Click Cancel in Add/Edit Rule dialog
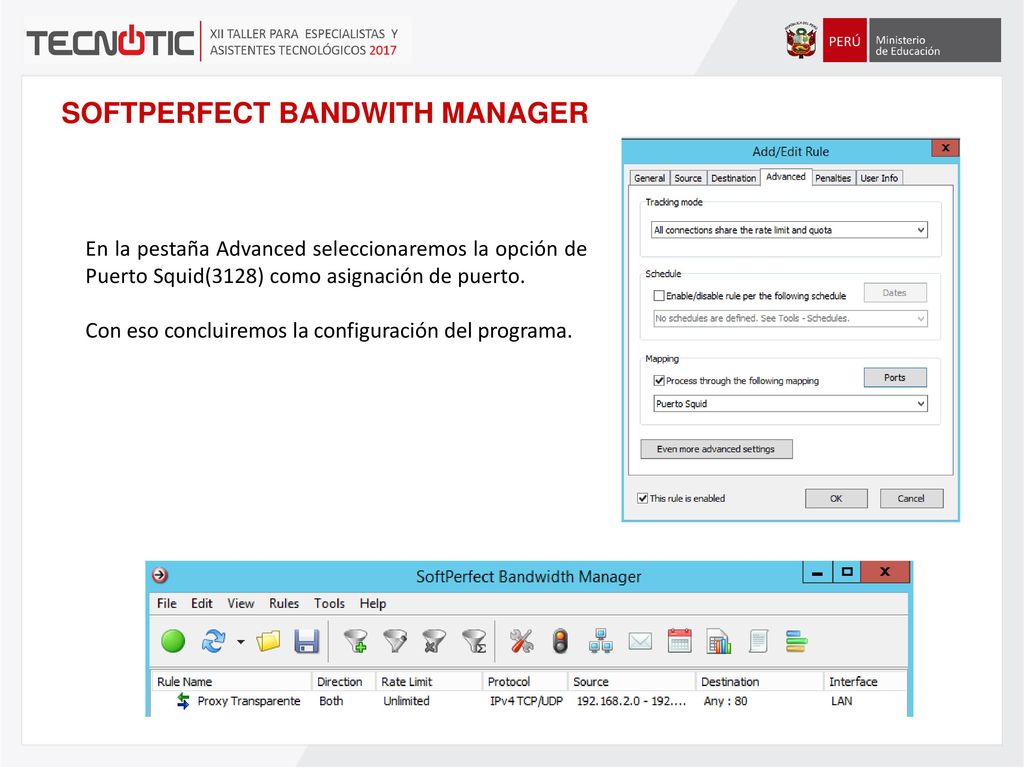 coord(911,498)
